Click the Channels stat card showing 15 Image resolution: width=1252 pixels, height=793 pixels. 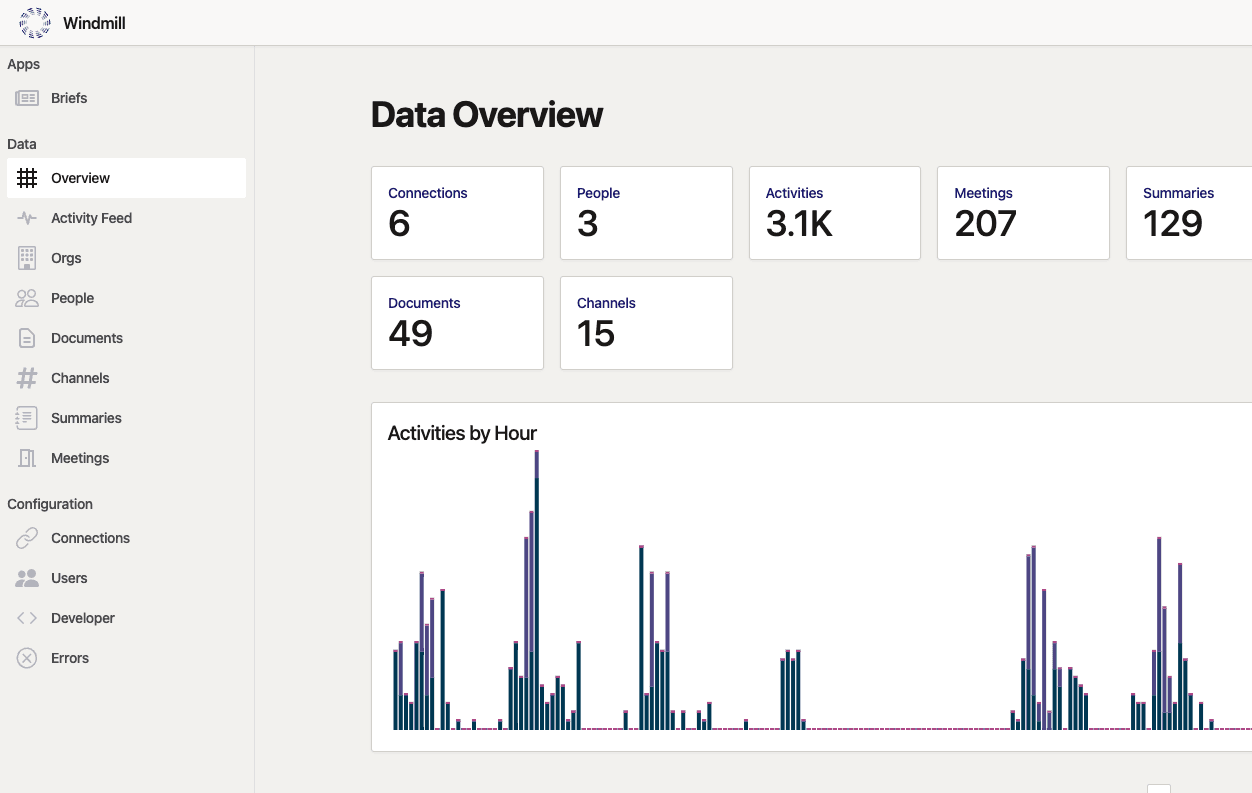[x=646, y=323]
